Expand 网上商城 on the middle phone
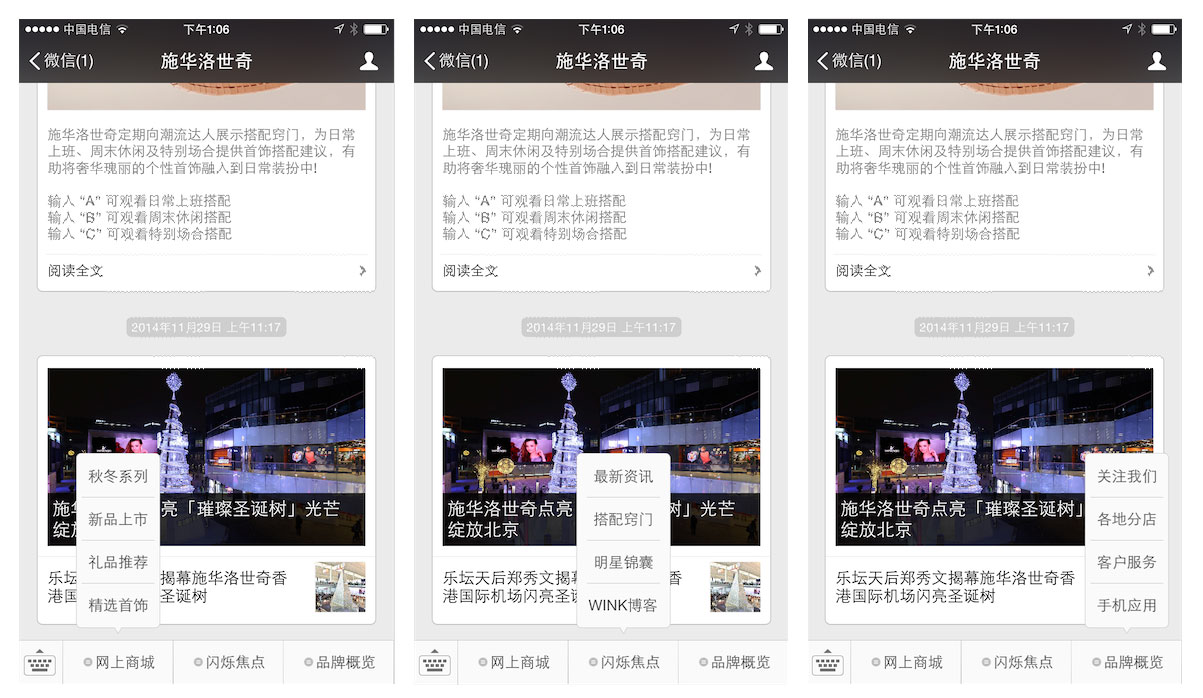The height and width of the screenshot is (698, 1203). click(x=513, y=662)
